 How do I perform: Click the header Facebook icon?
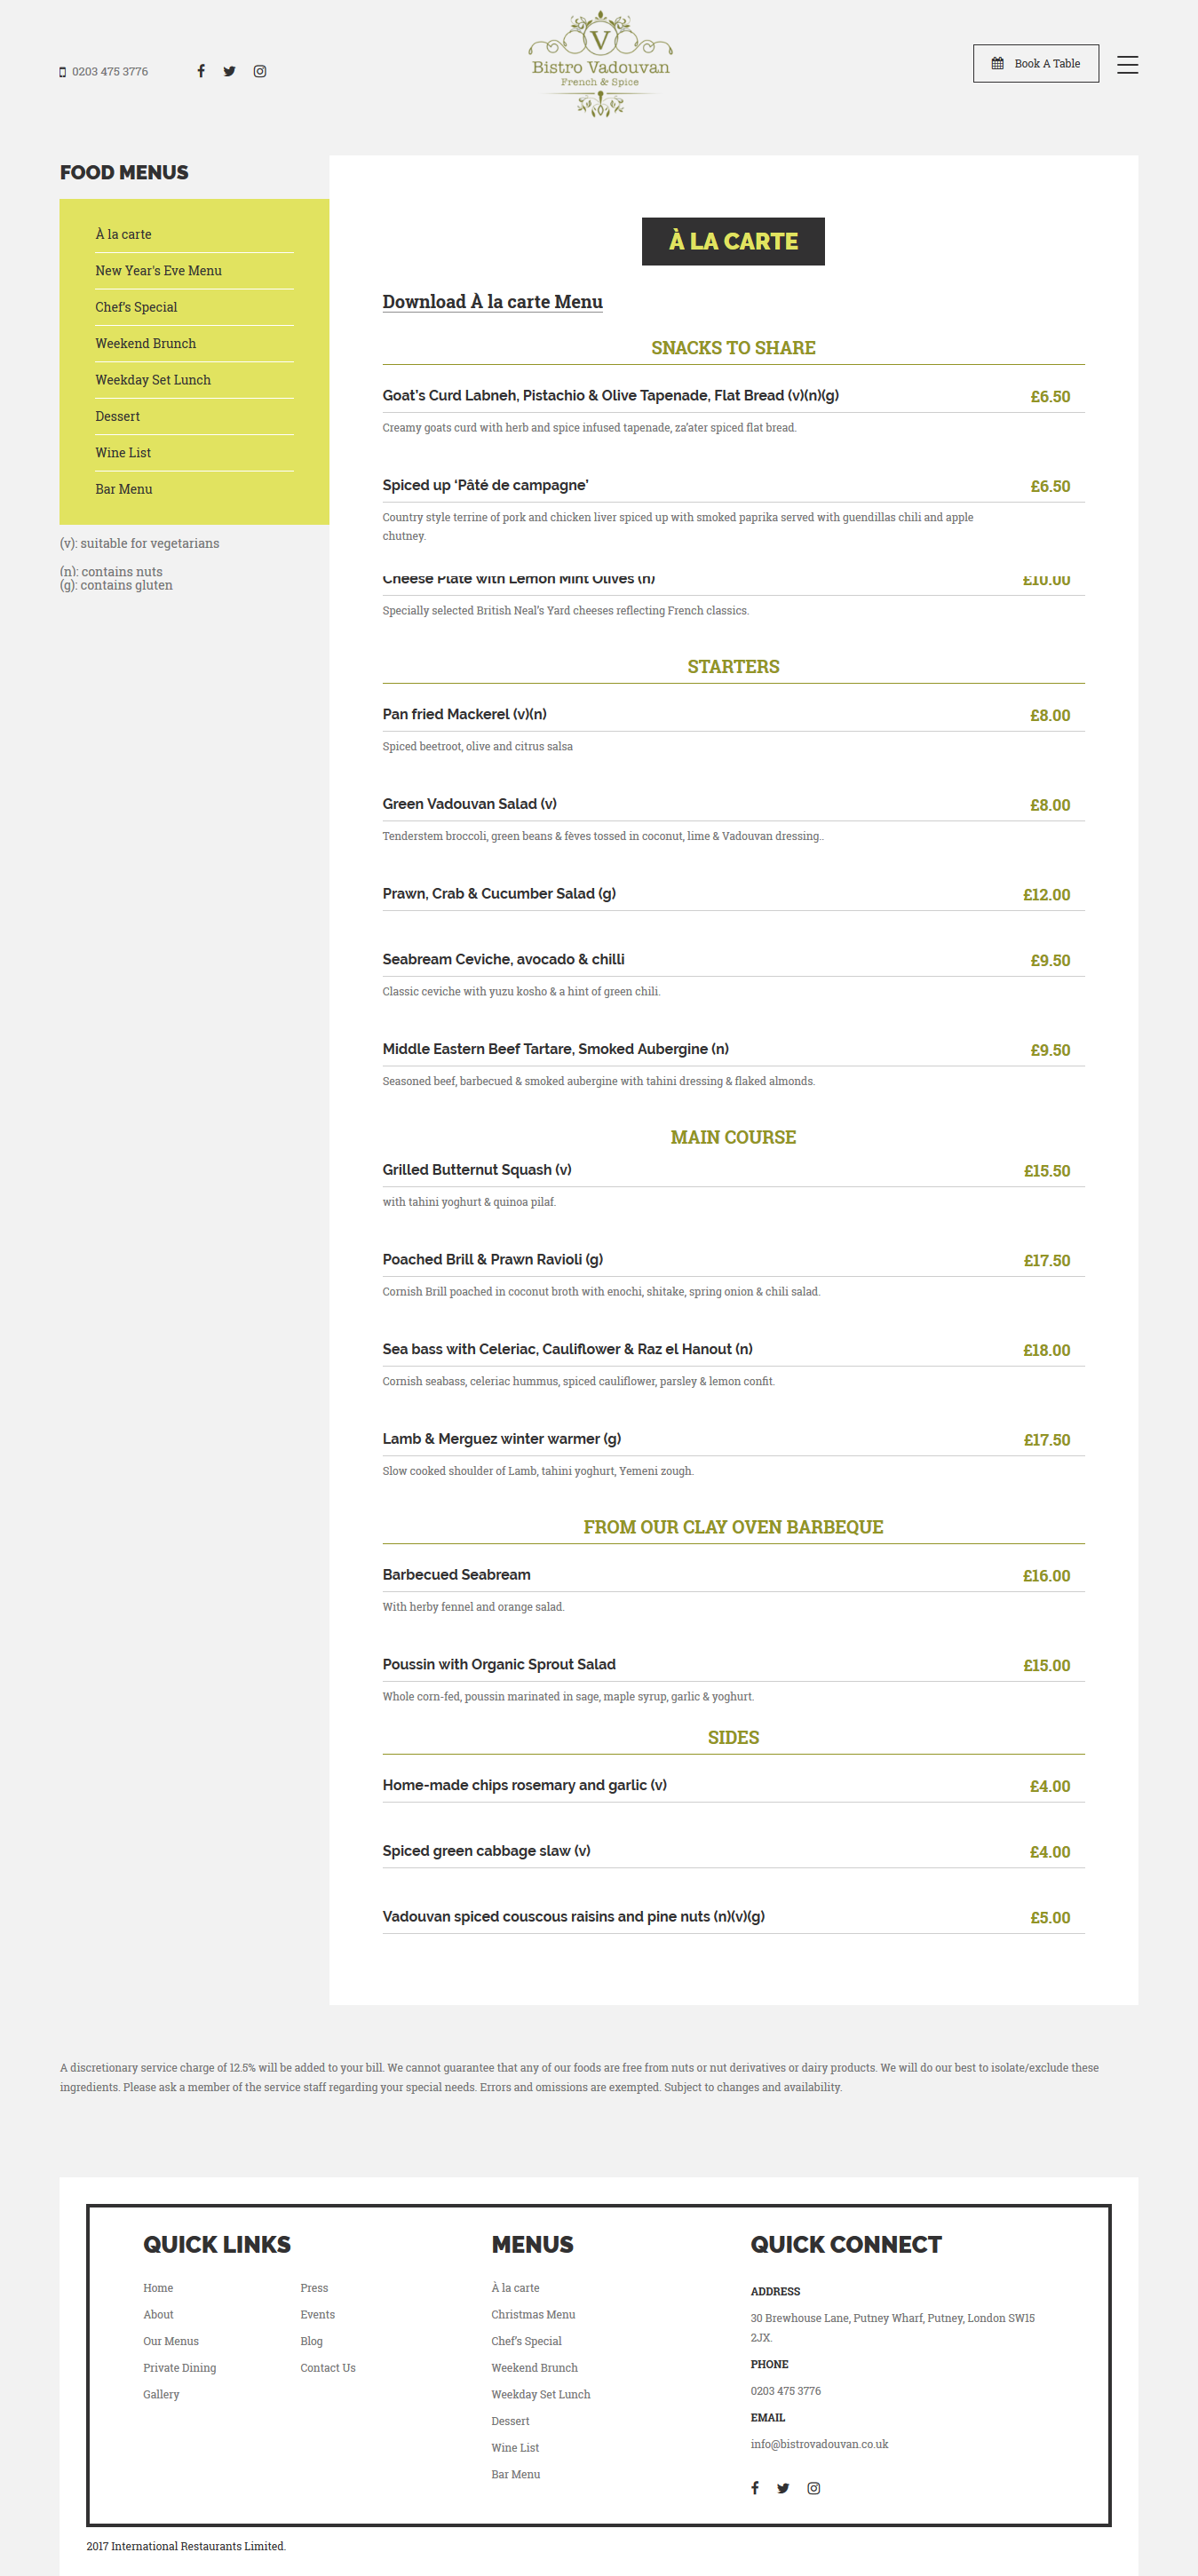[201, 71]
